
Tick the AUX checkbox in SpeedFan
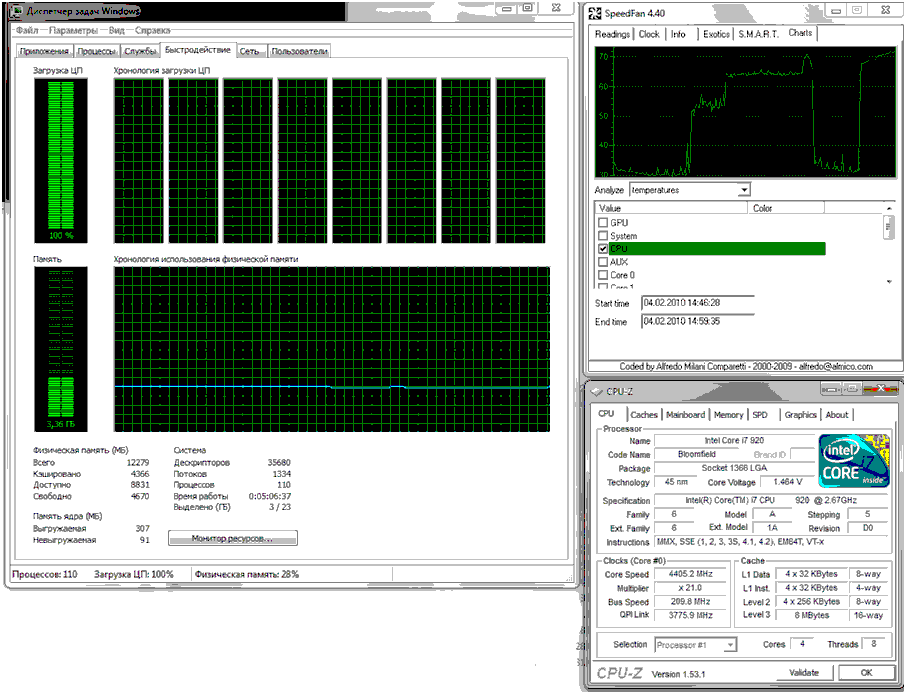pyautogui.click(x=603, y=262)
